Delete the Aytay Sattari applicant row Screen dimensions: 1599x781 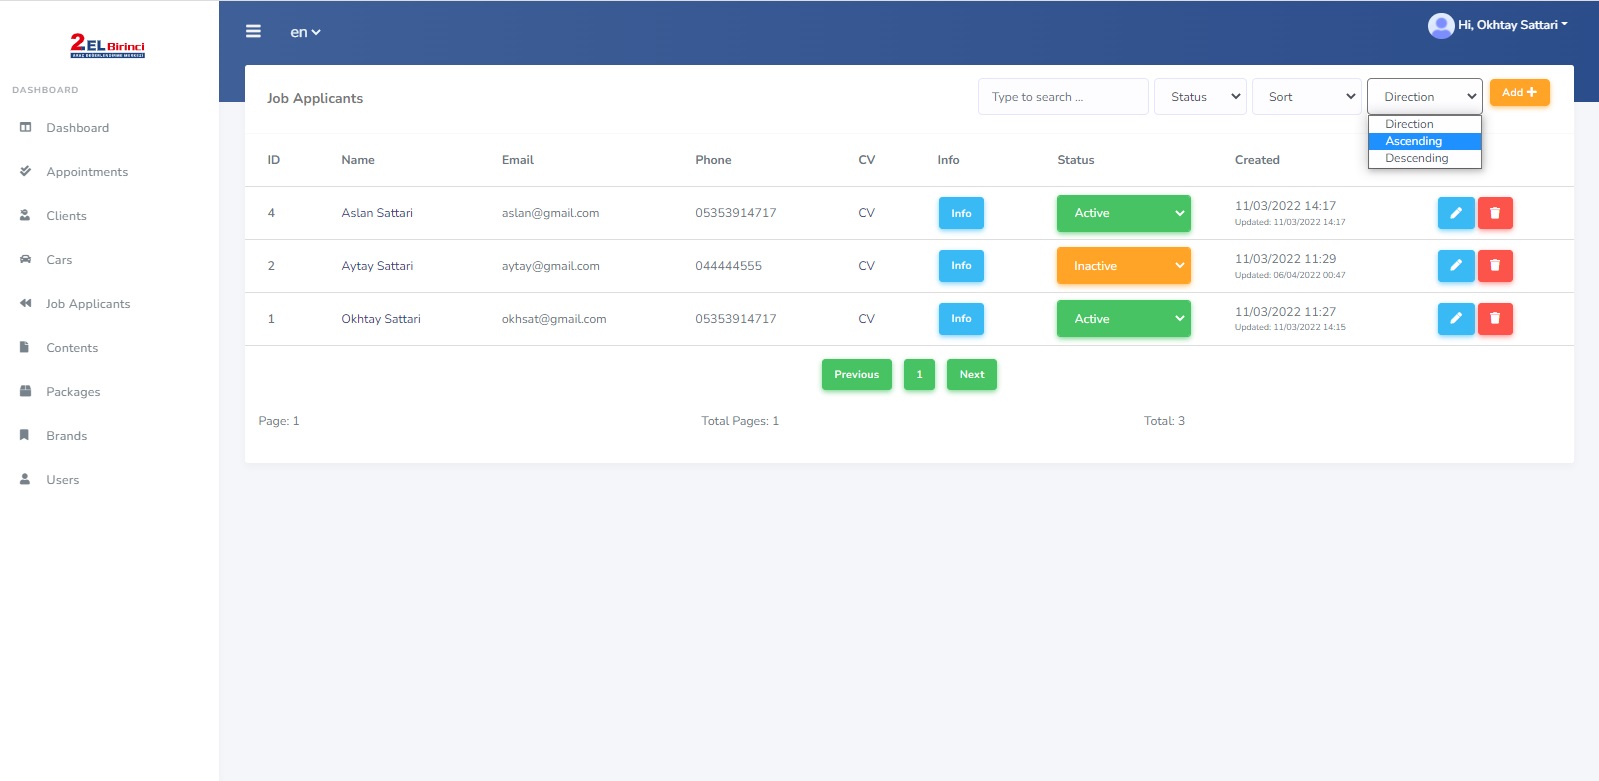pos(1495,266)
